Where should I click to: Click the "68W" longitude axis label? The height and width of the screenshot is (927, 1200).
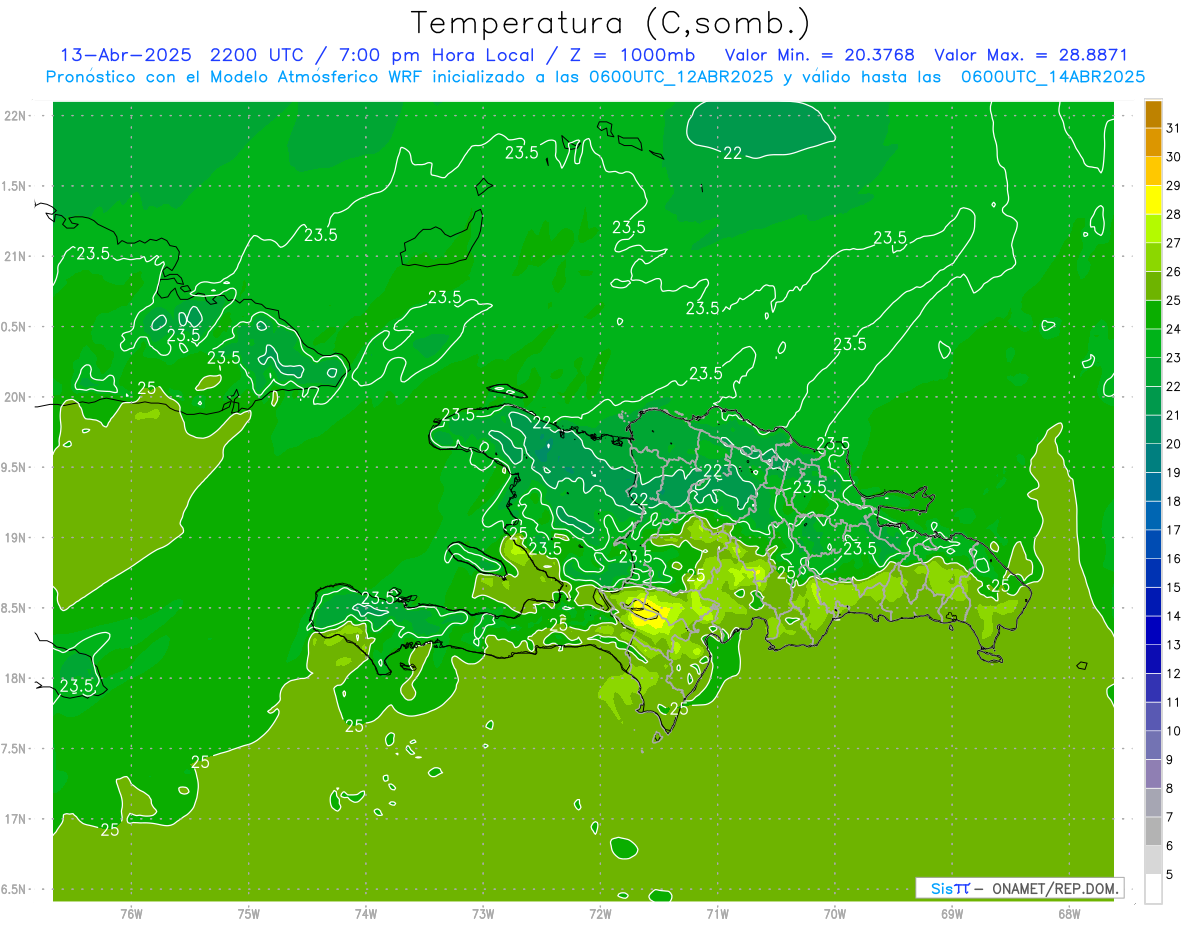1069,914
